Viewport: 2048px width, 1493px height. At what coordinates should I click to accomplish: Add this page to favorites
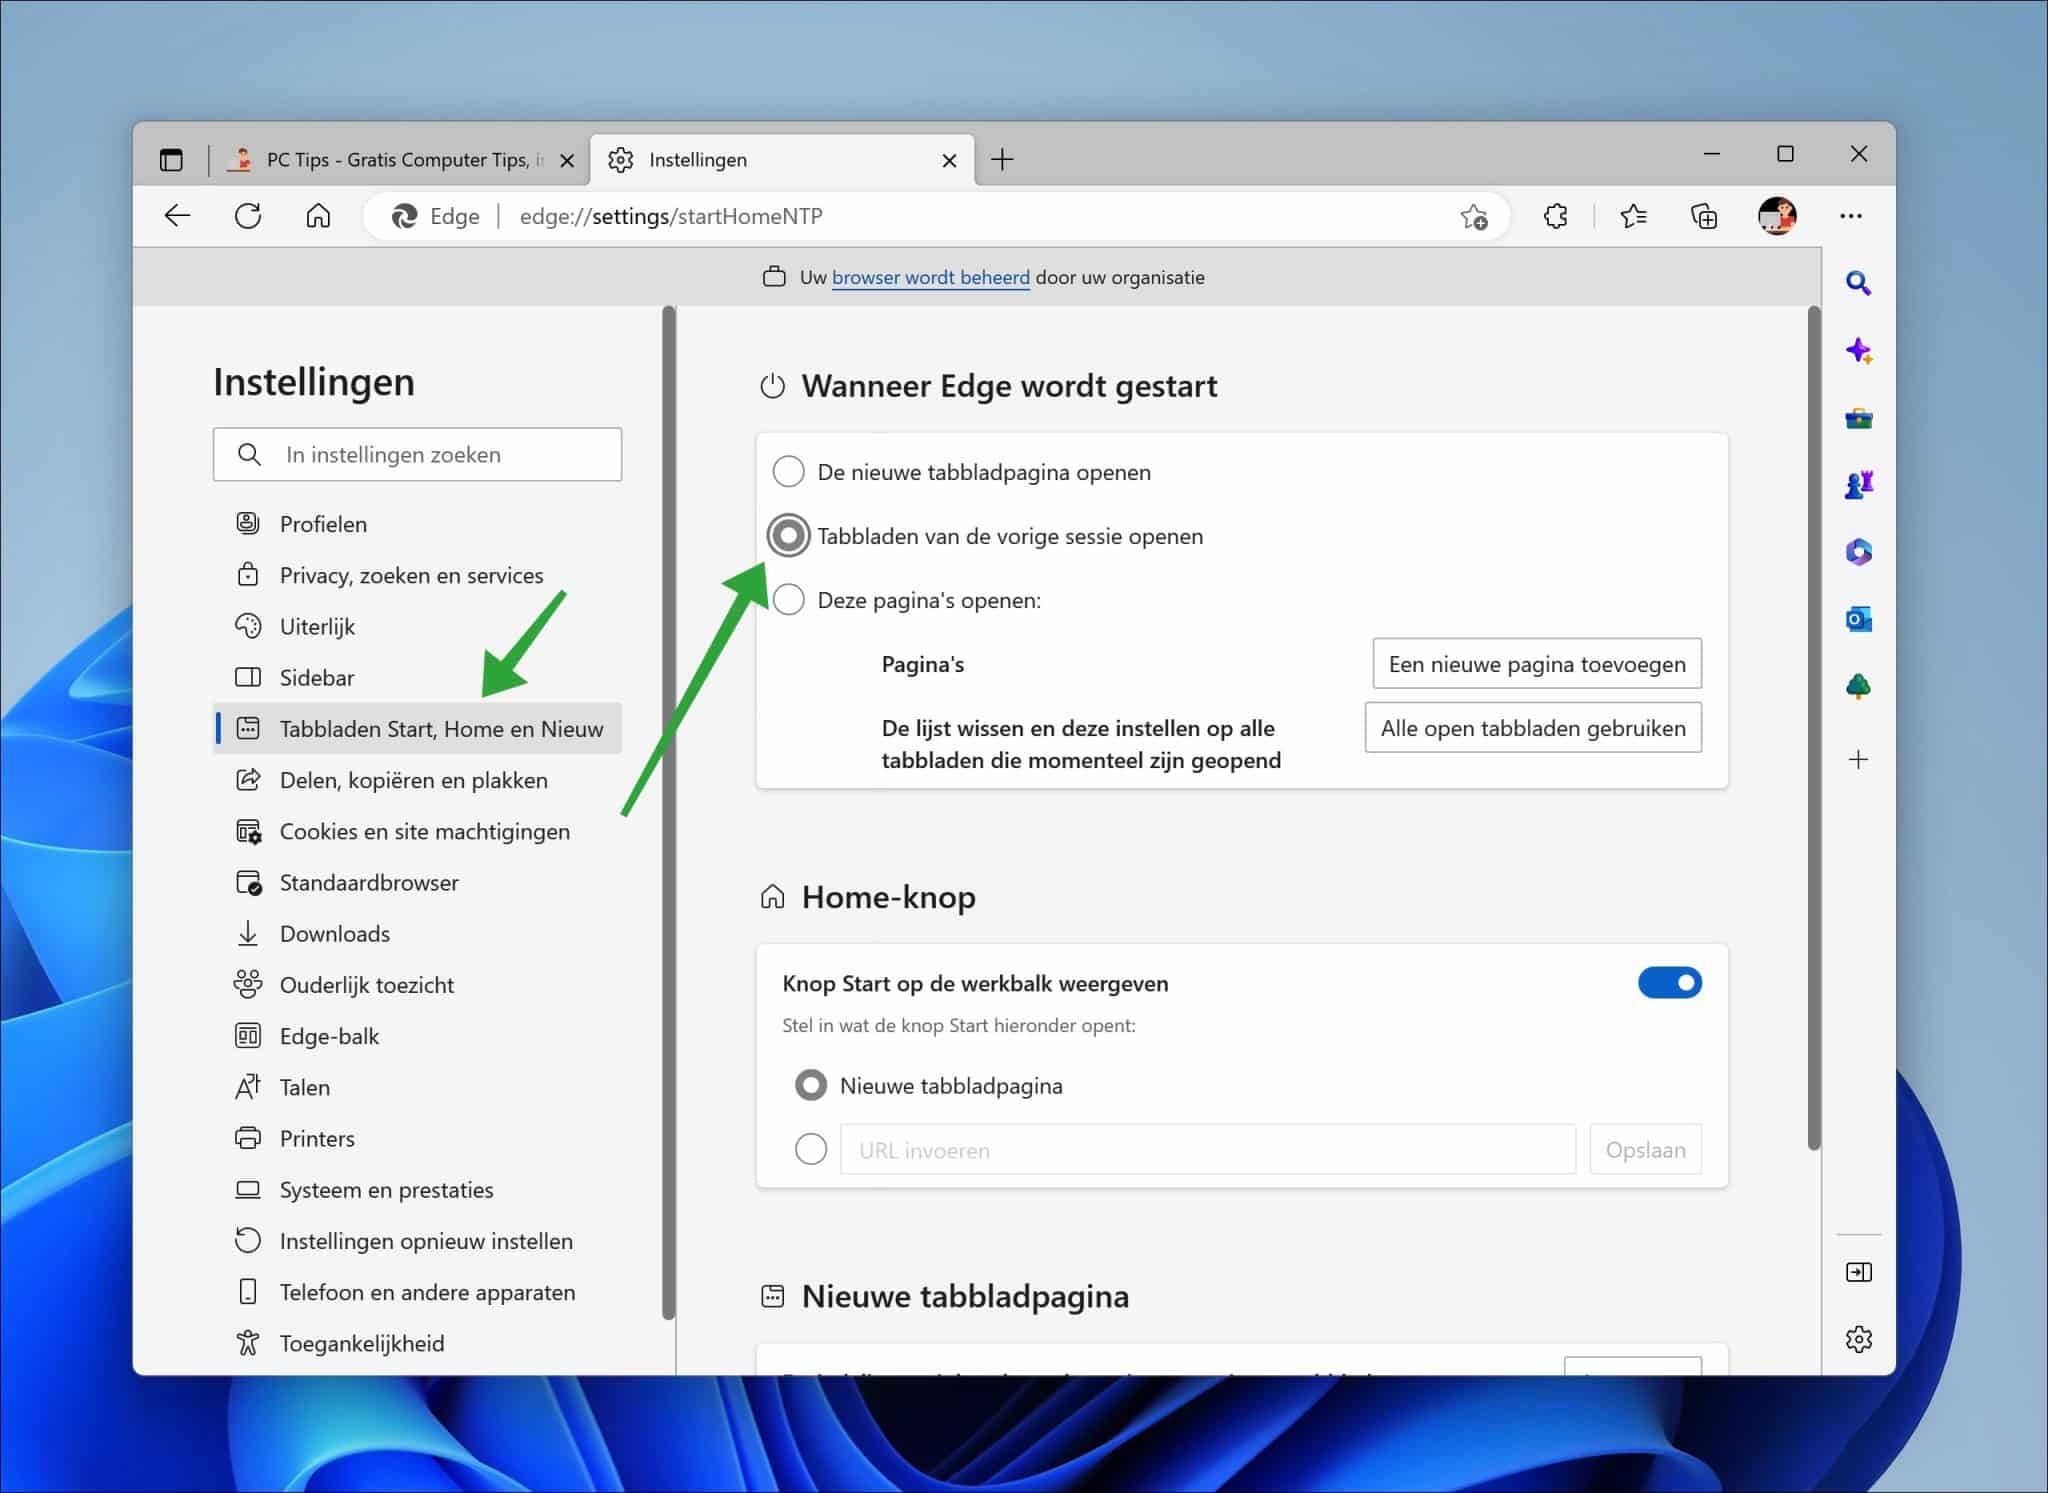point(1474,216)
